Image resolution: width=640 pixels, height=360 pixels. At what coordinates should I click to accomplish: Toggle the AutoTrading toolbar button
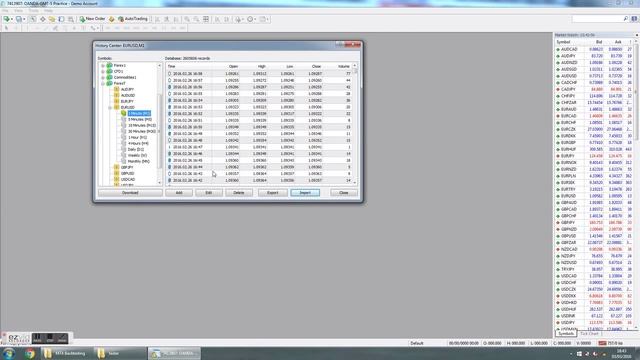[x=133, y=19]
